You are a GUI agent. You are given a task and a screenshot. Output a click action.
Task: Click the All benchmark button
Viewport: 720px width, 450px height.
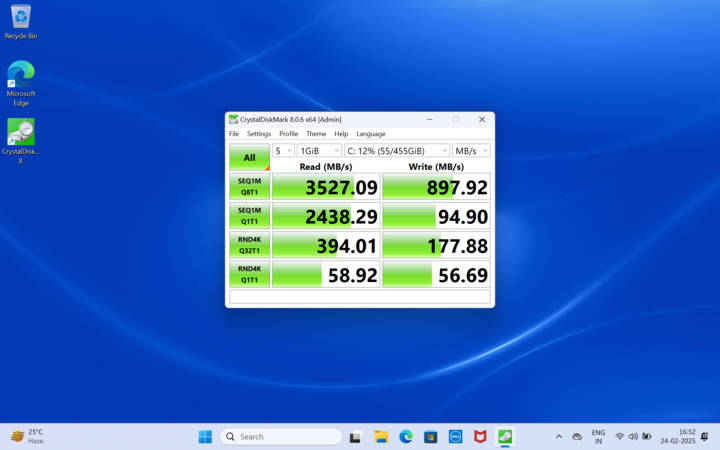click(x=249, y=158)
